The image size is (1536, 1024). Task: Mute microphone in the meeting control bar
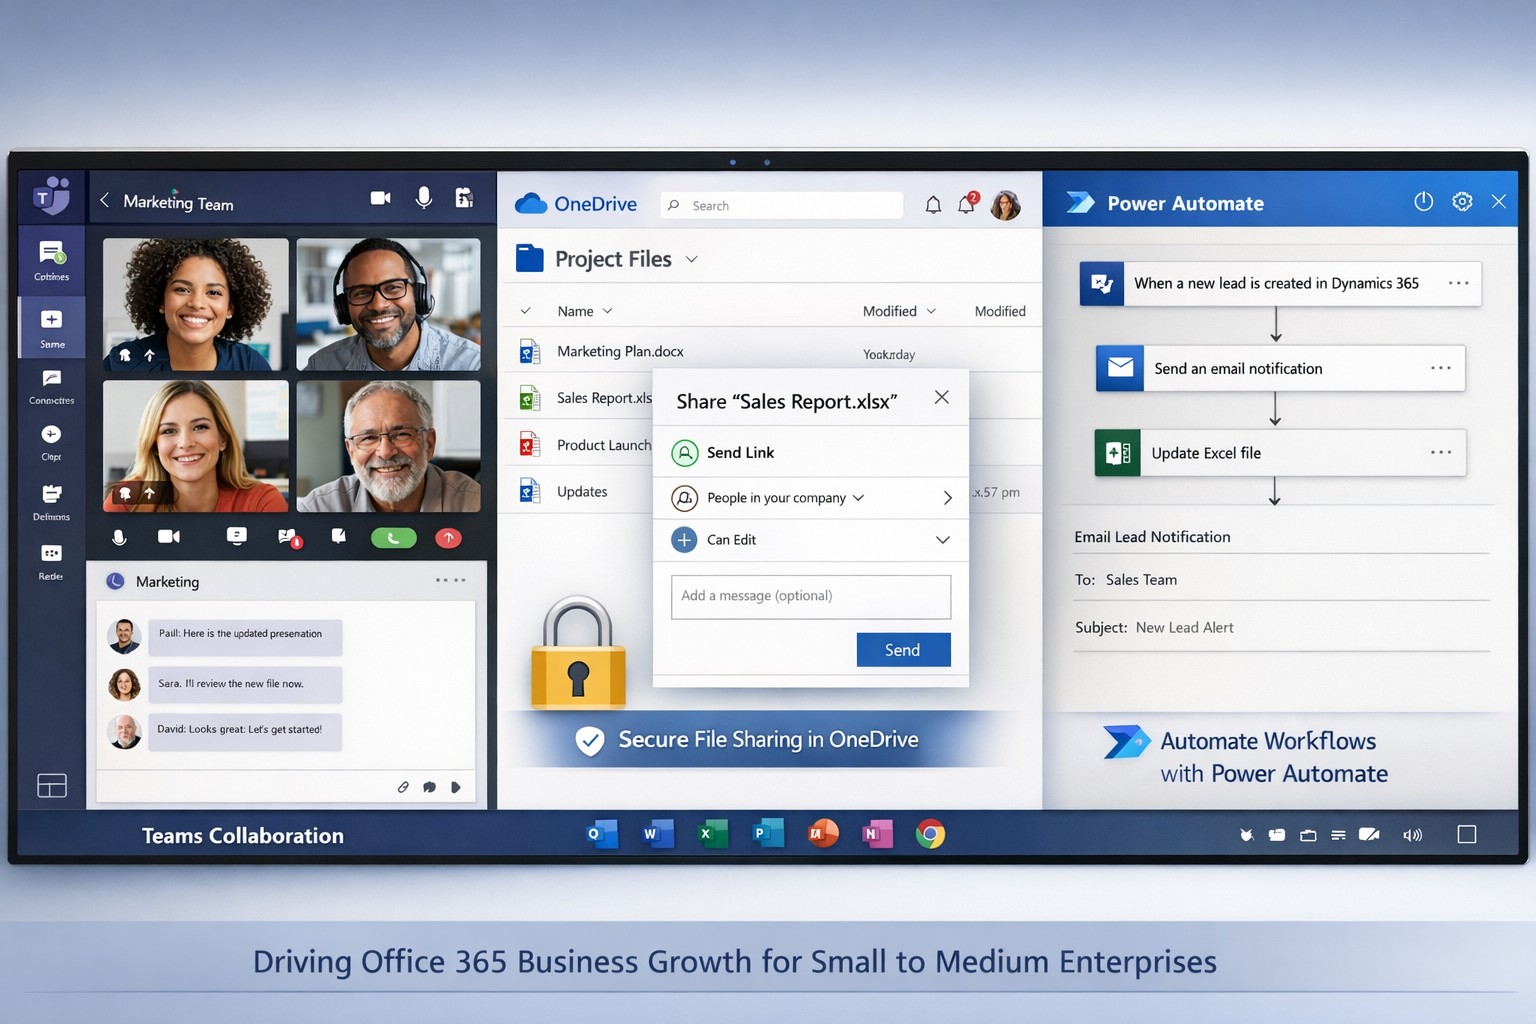click(119, 537)
